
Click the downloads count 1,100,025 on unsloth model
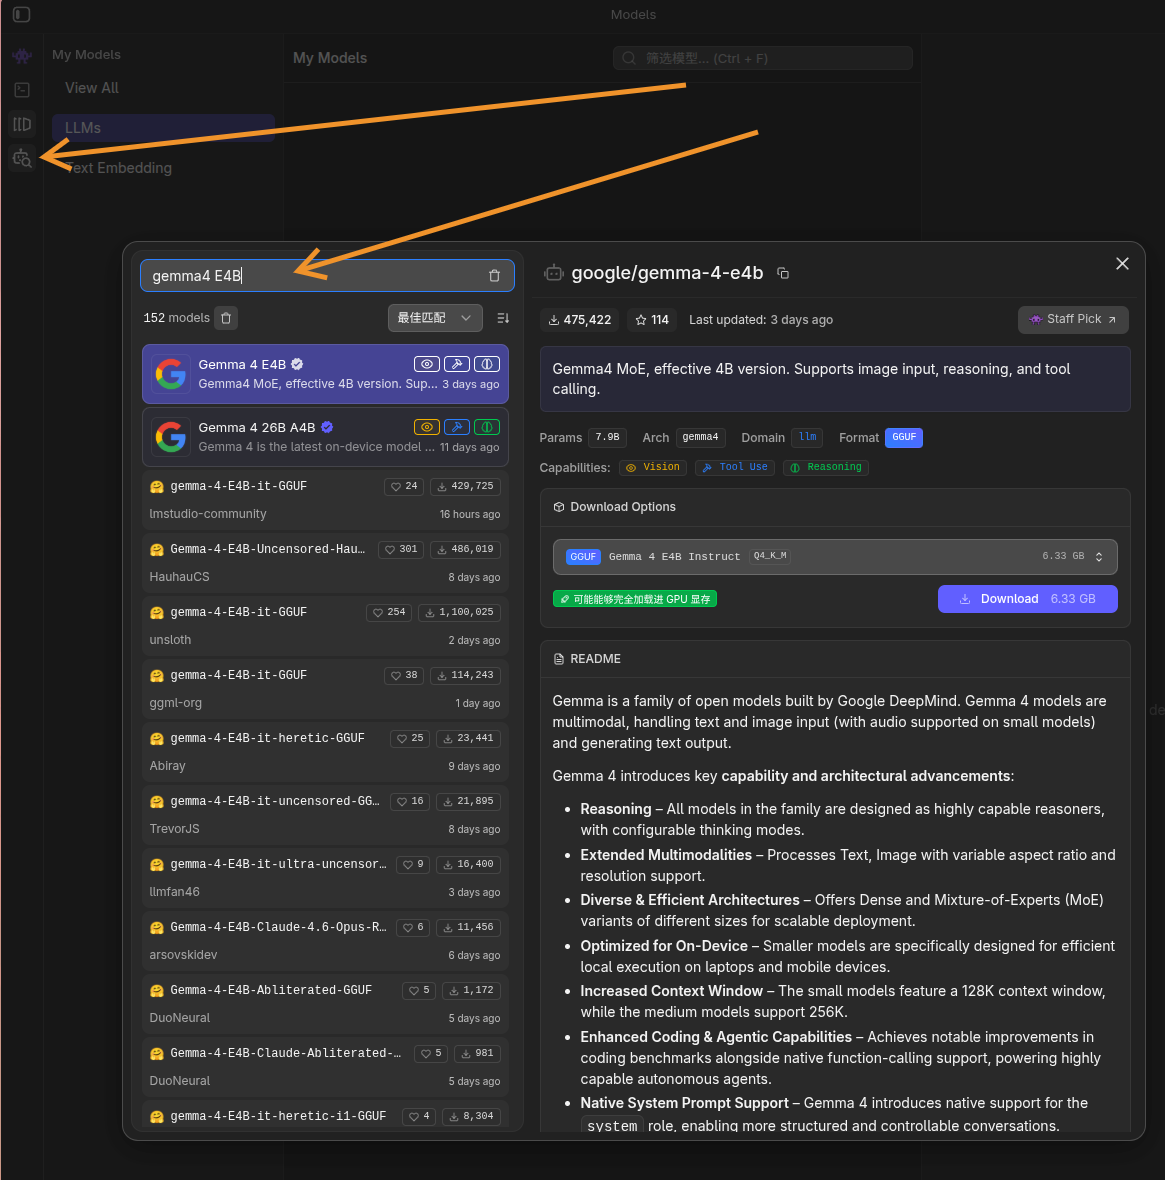(x=459, y=613)
